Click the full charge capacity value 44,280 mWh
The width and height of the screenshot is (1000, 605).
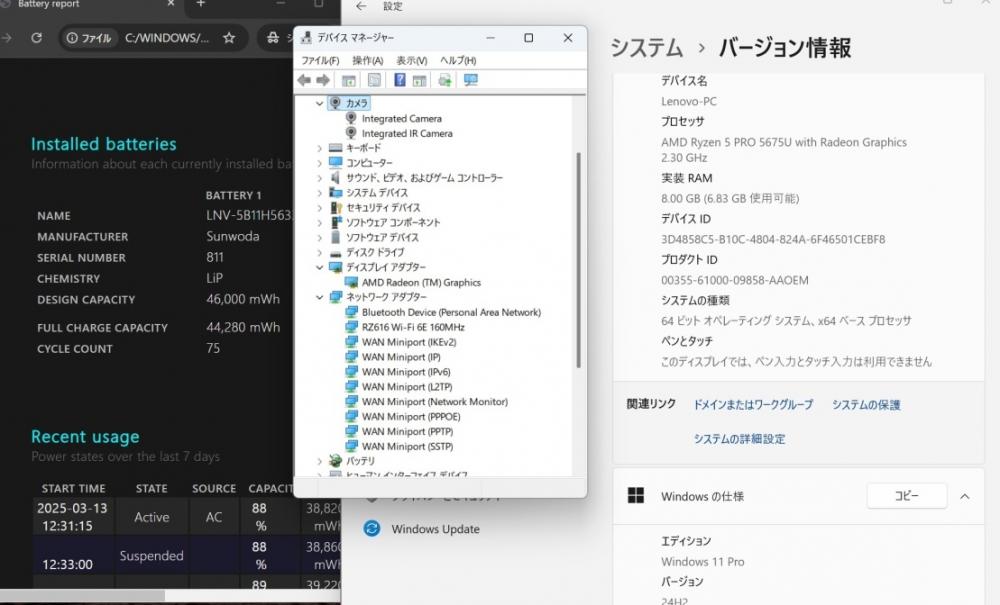click(243, 327)
